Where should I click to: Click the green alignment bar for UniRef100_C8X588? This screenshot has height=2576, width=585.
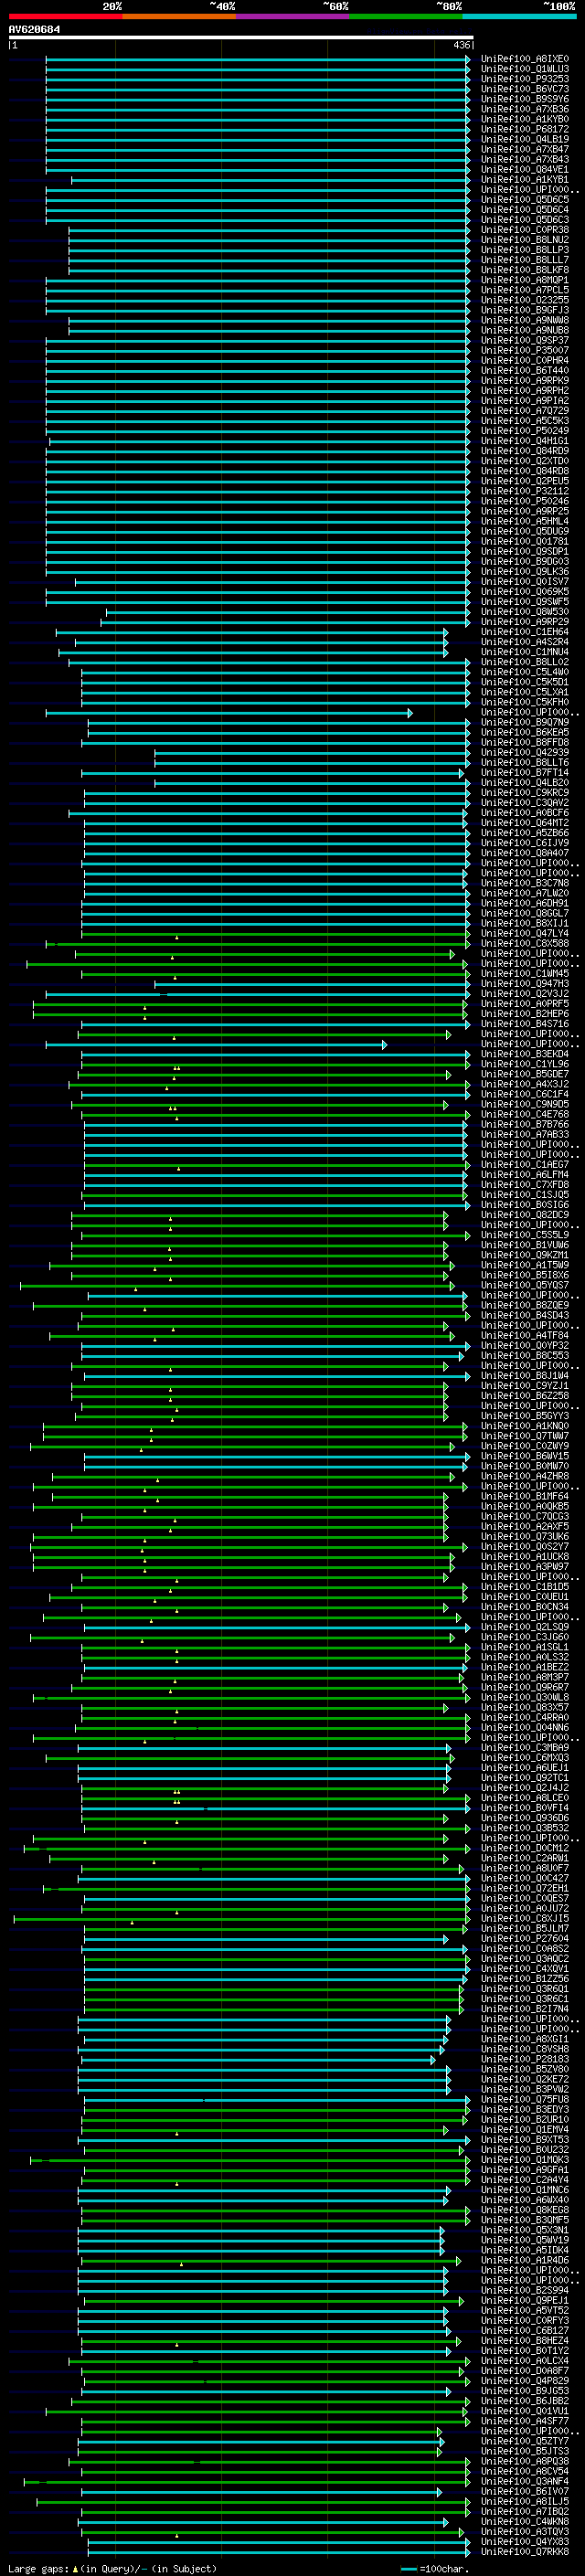pyautogui.click(x=258, y=944)
